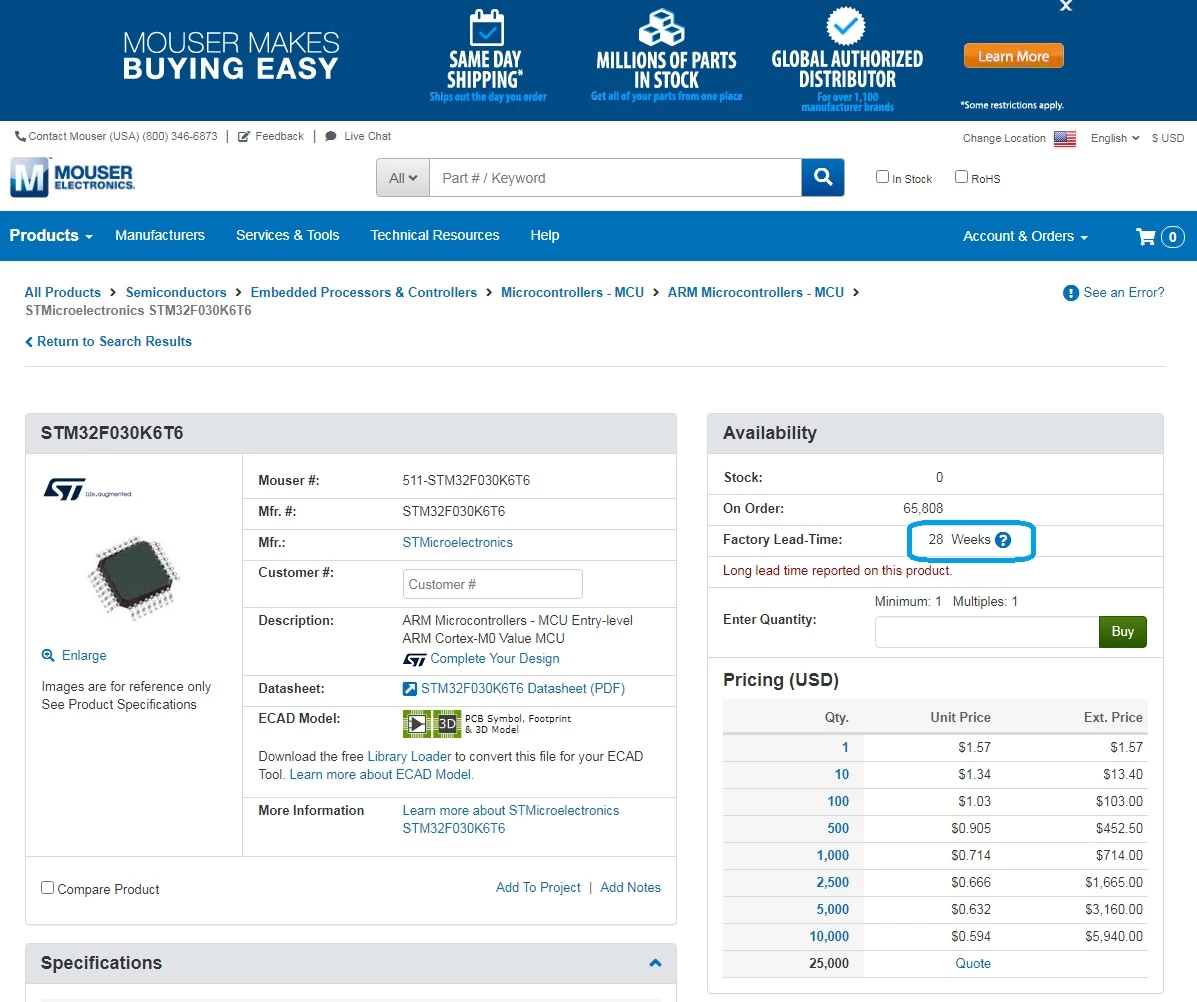Open the STMicroelectronics manufacturer link
1197x1002 pixels.
(x=457, y=543)
